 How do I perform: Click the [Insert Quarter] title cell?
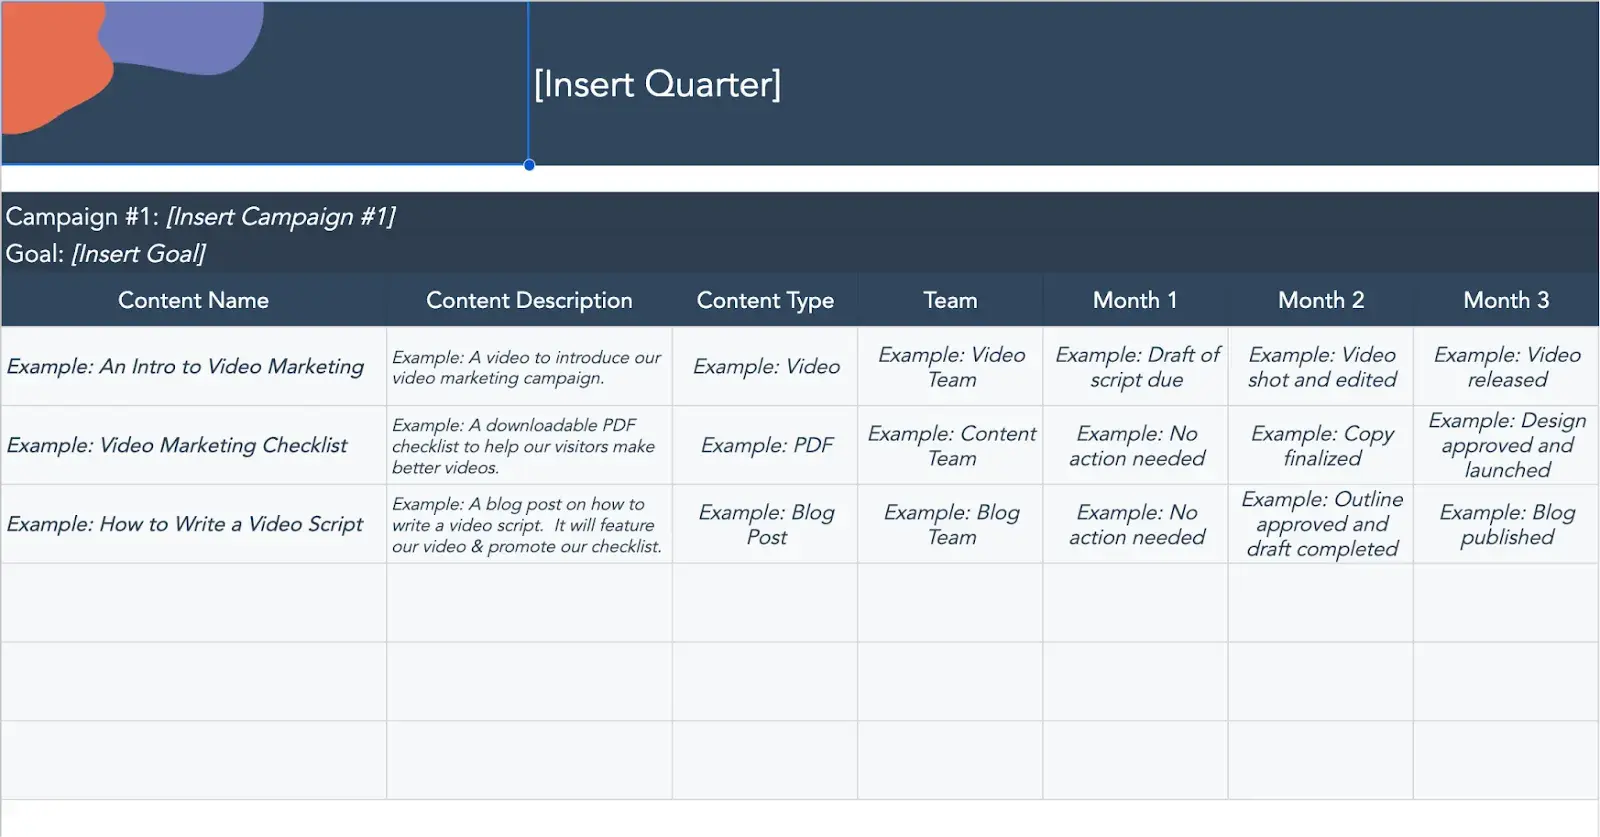coord(657,84)
